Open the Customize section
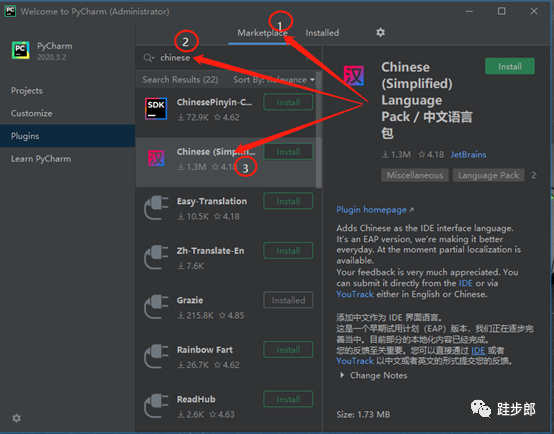The image size is (554, 434). [32, 113]
